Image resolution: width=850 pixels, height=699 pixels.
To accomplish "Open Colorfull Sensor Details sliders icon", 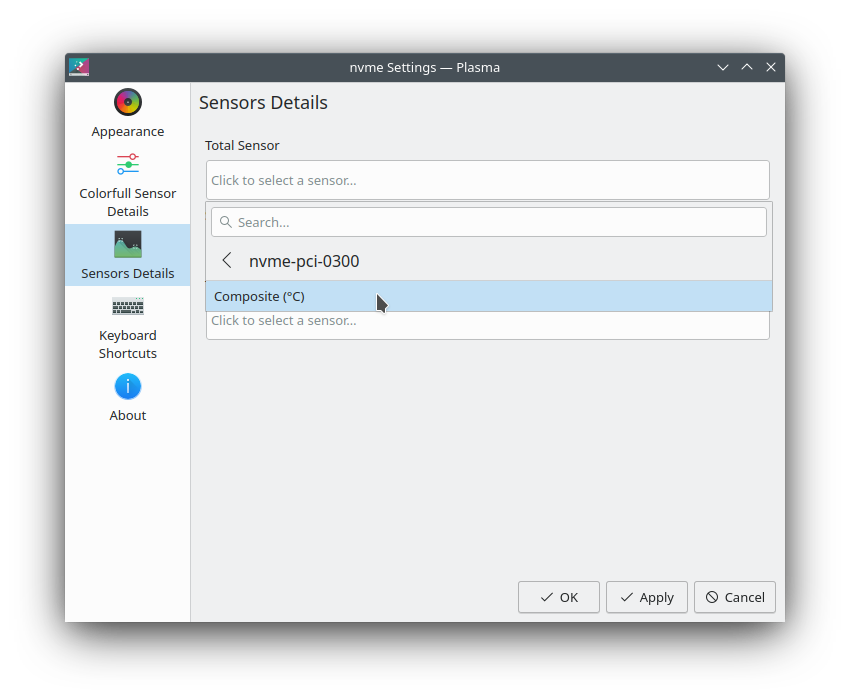I will 128,164.
